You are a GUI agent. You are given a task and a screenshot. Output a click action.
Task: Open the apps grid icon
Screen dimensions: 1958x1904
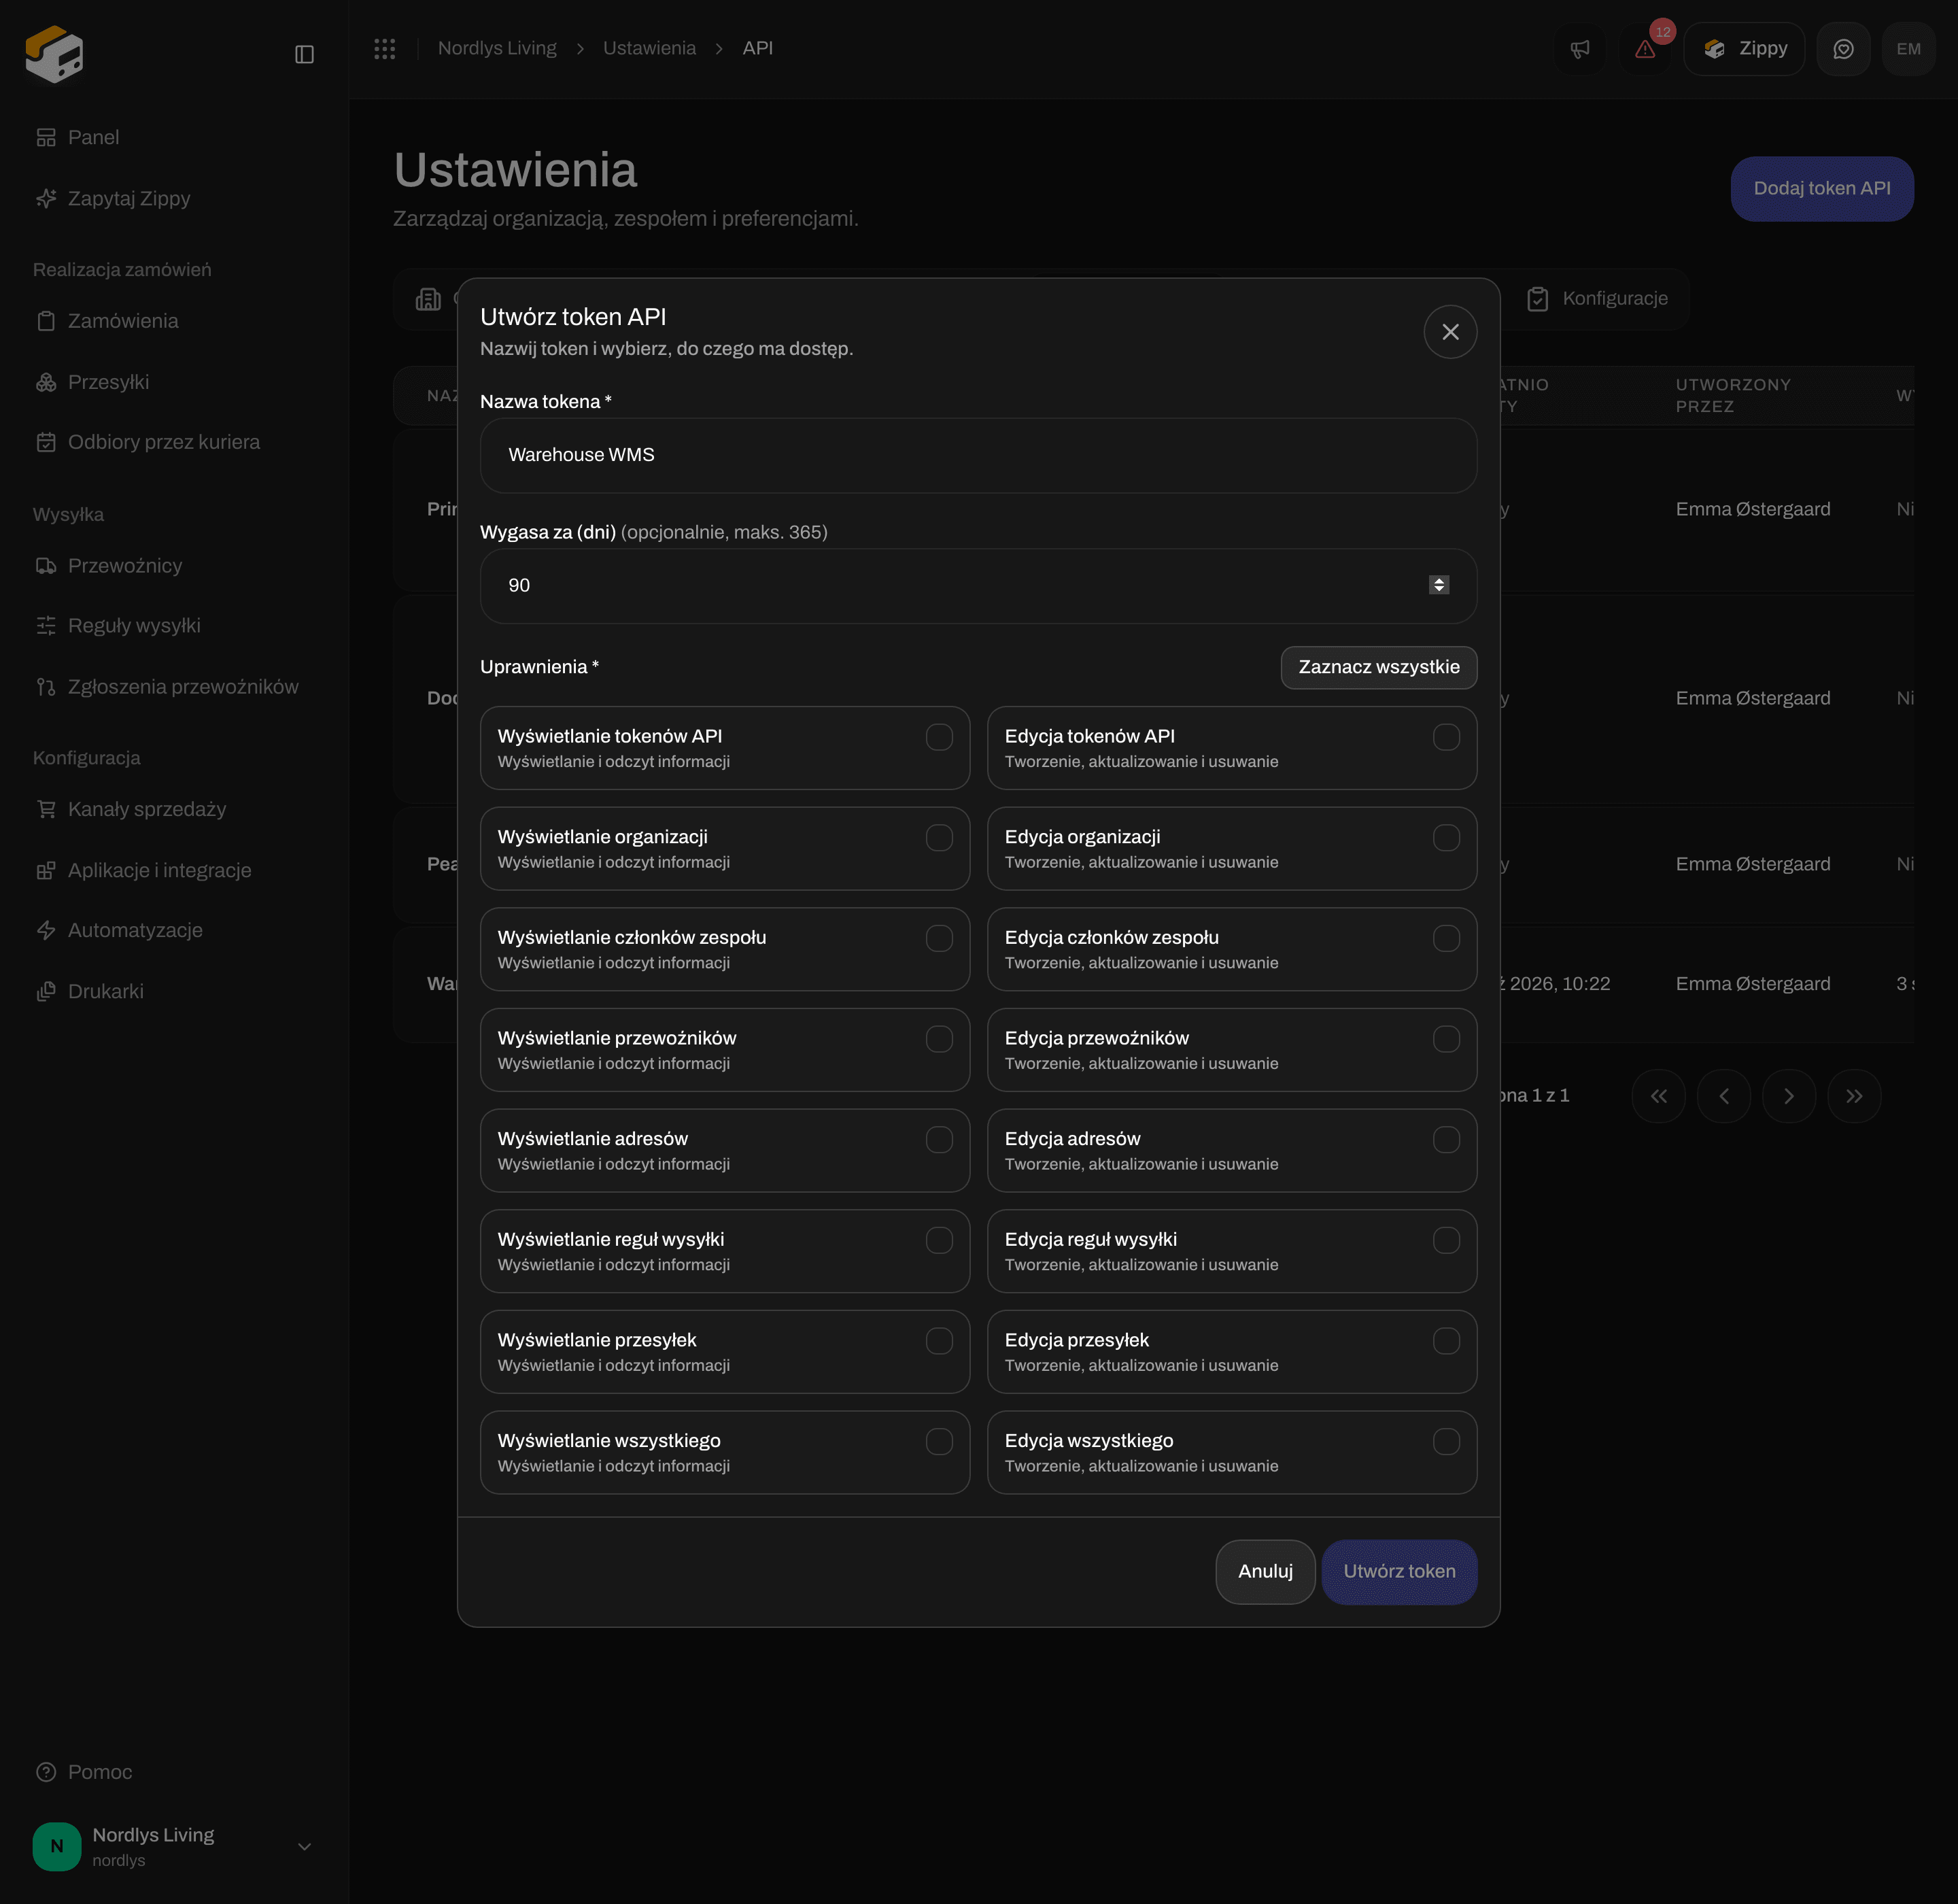385,48
